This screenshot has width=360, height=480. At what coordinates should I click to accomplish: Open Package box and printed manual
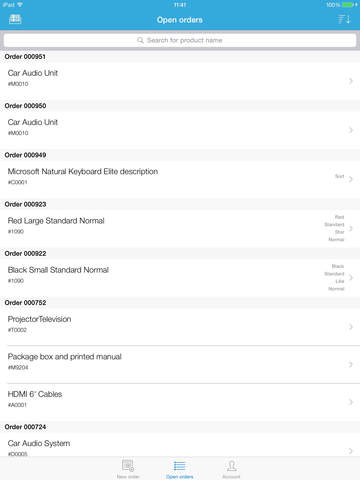pyautogui.click(x=180, y=365)
